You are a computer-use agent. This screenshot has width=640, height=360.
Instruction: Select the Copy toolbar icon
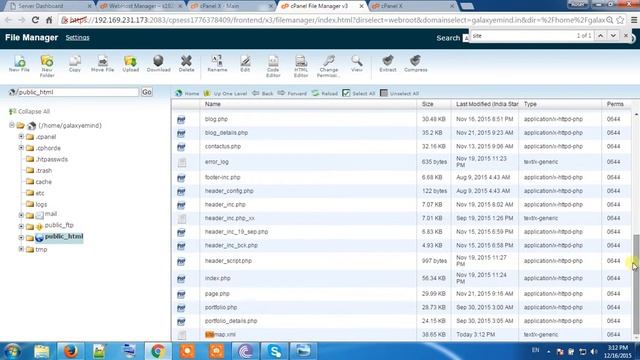pos(75,64)
